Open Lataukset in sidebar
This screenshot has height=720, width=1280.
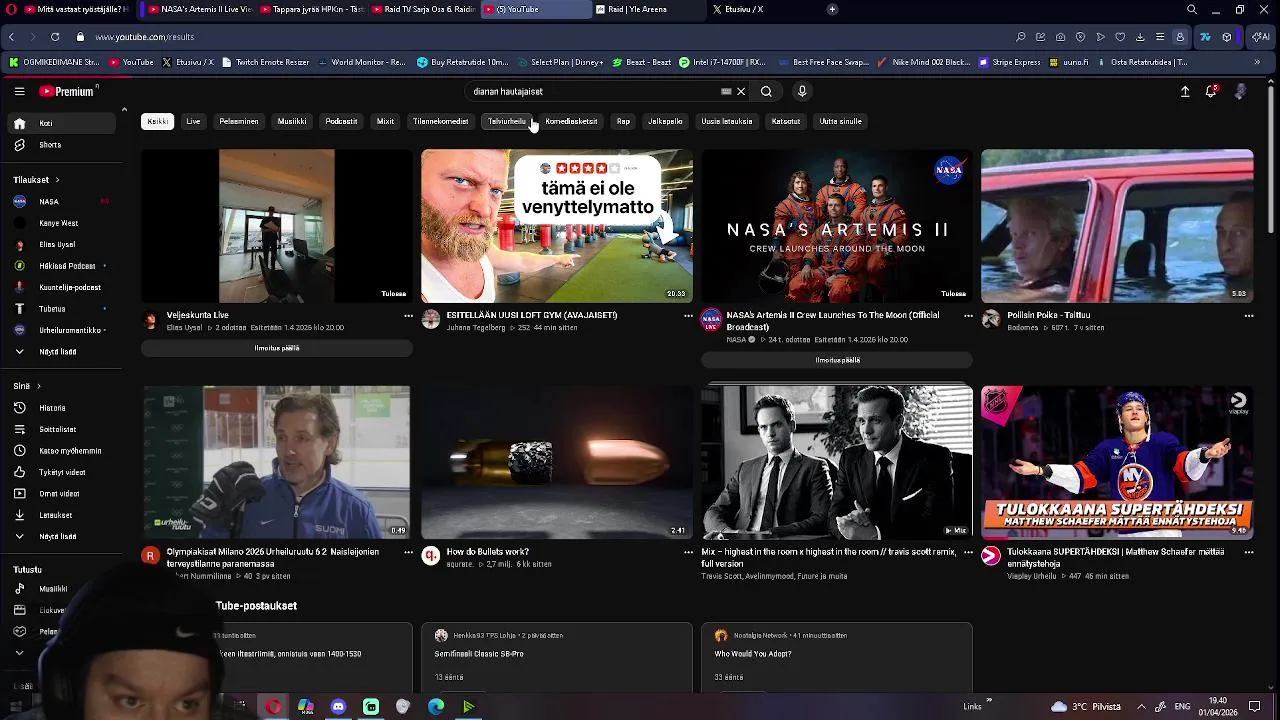pos(63,515)
